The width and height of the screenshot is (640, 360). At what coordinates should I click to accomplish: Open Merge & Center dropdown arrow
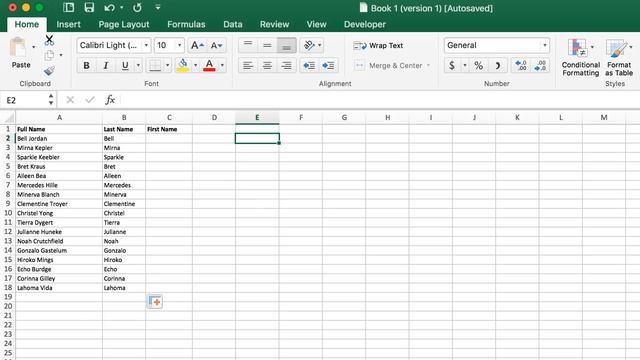[x=428, y=65]
